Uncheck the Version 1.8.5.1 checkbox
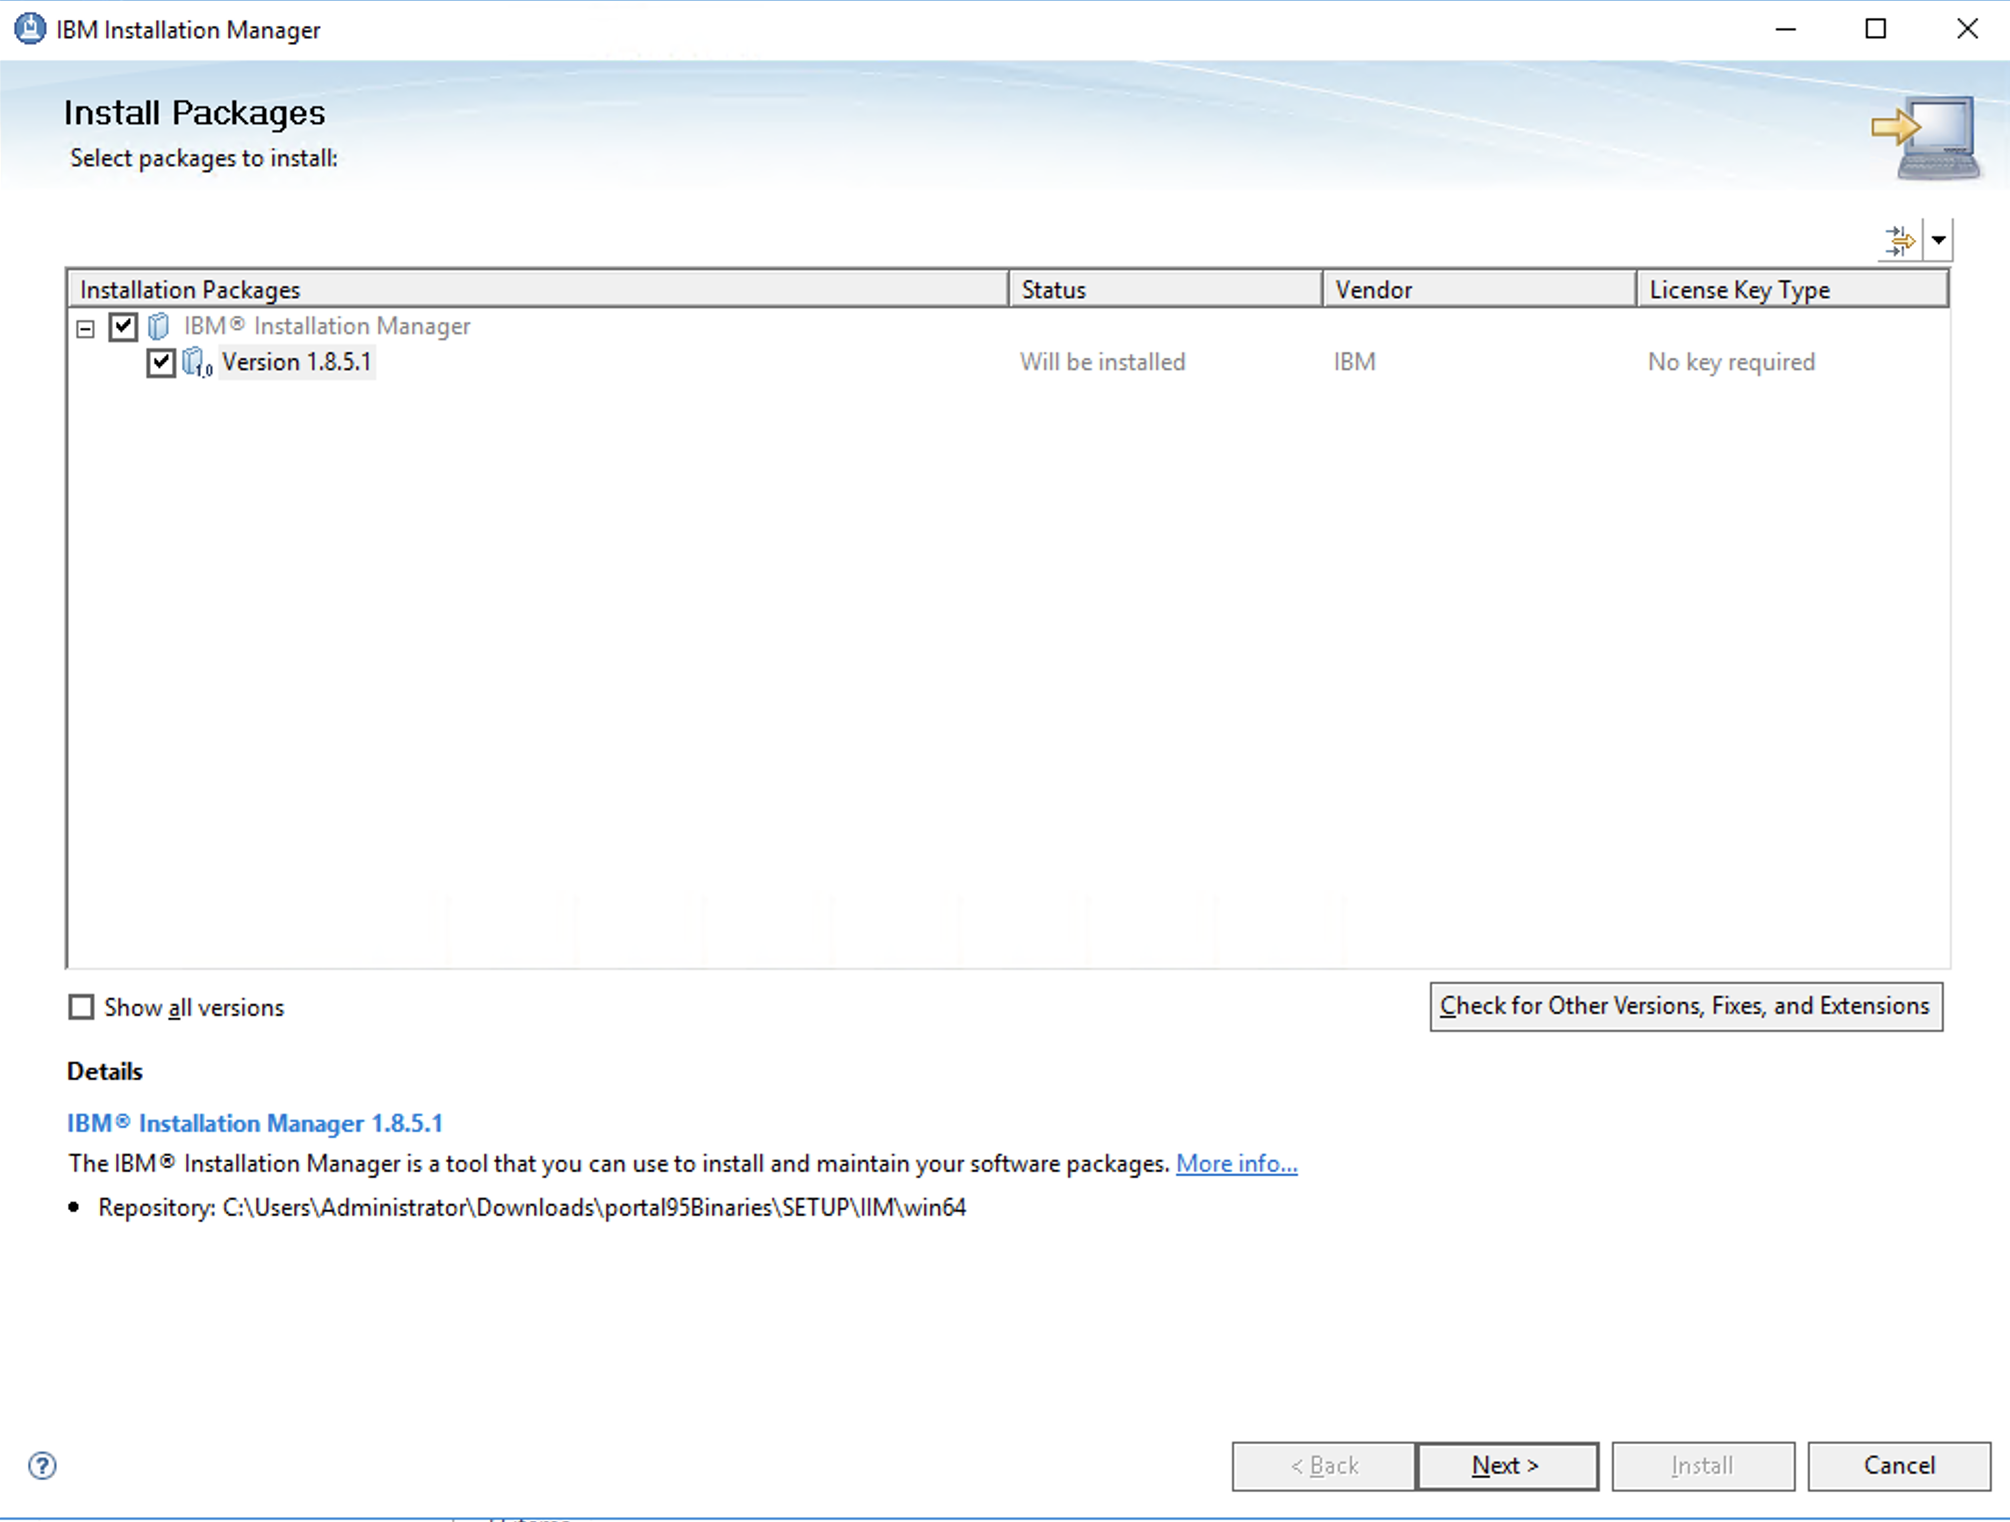This screenshot has width=2010, height=1522. tap(161, 362)
